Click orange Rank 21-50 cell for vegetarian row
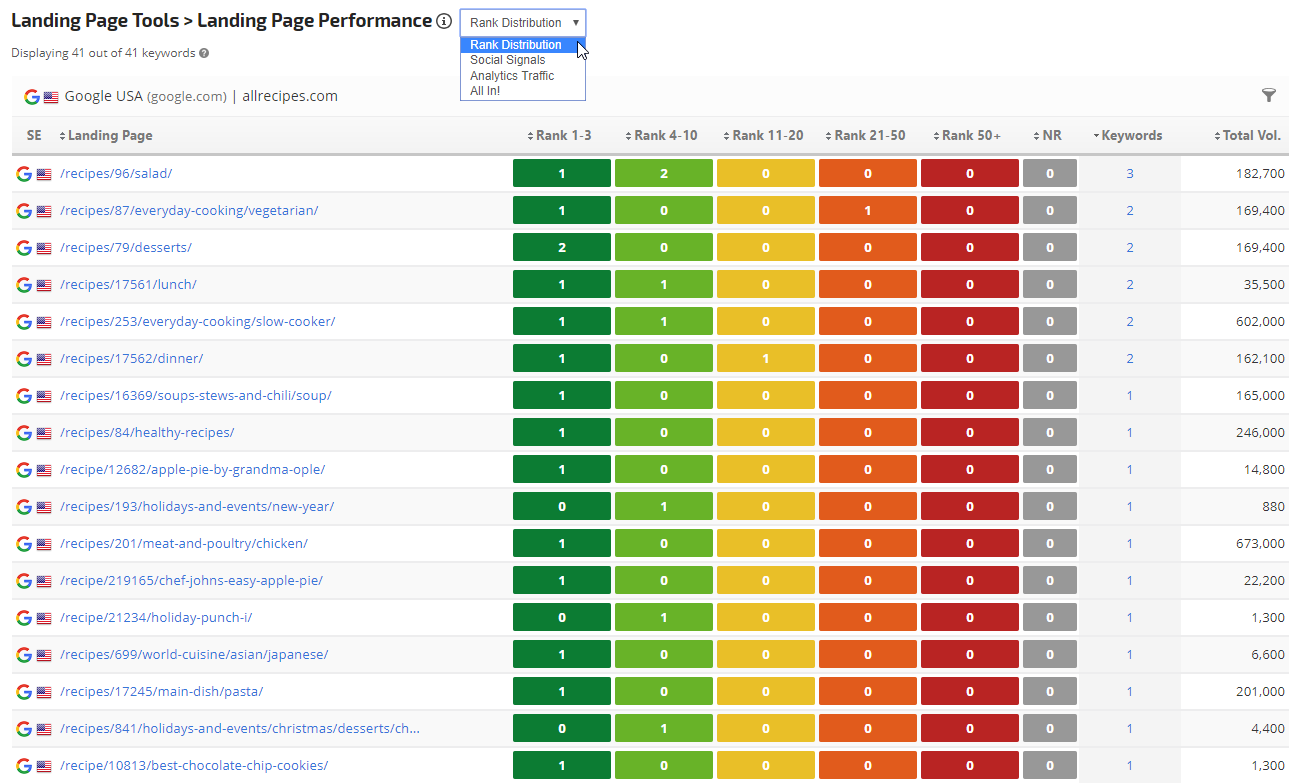1303x783 pixels. point(867,211)
